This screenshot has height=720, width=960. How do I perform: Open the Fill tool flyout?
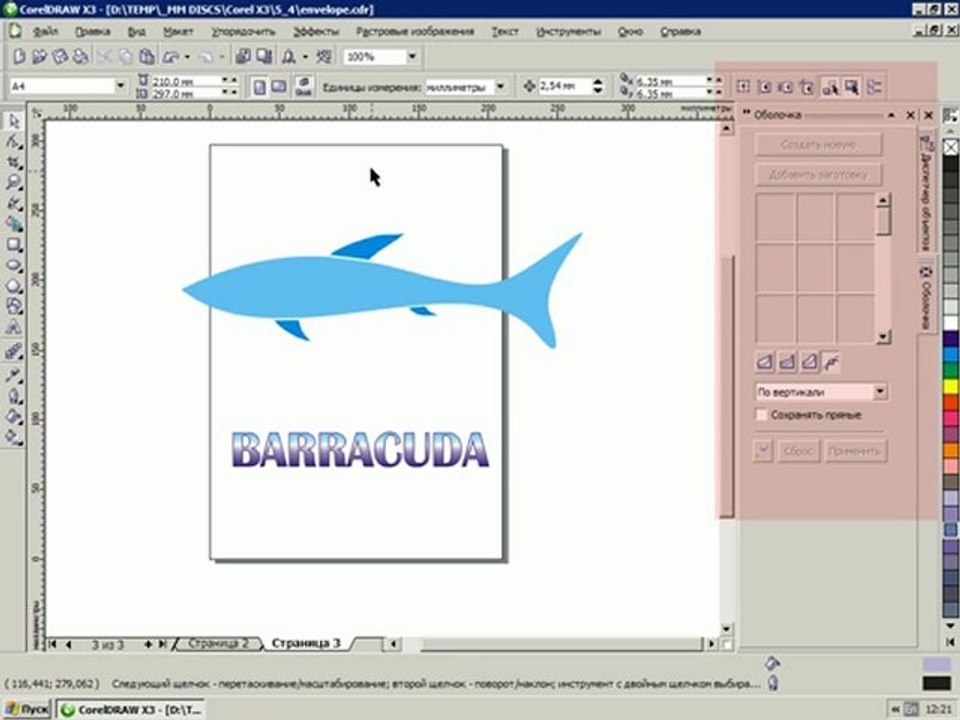pyautogui.click(x=13, y=416)
